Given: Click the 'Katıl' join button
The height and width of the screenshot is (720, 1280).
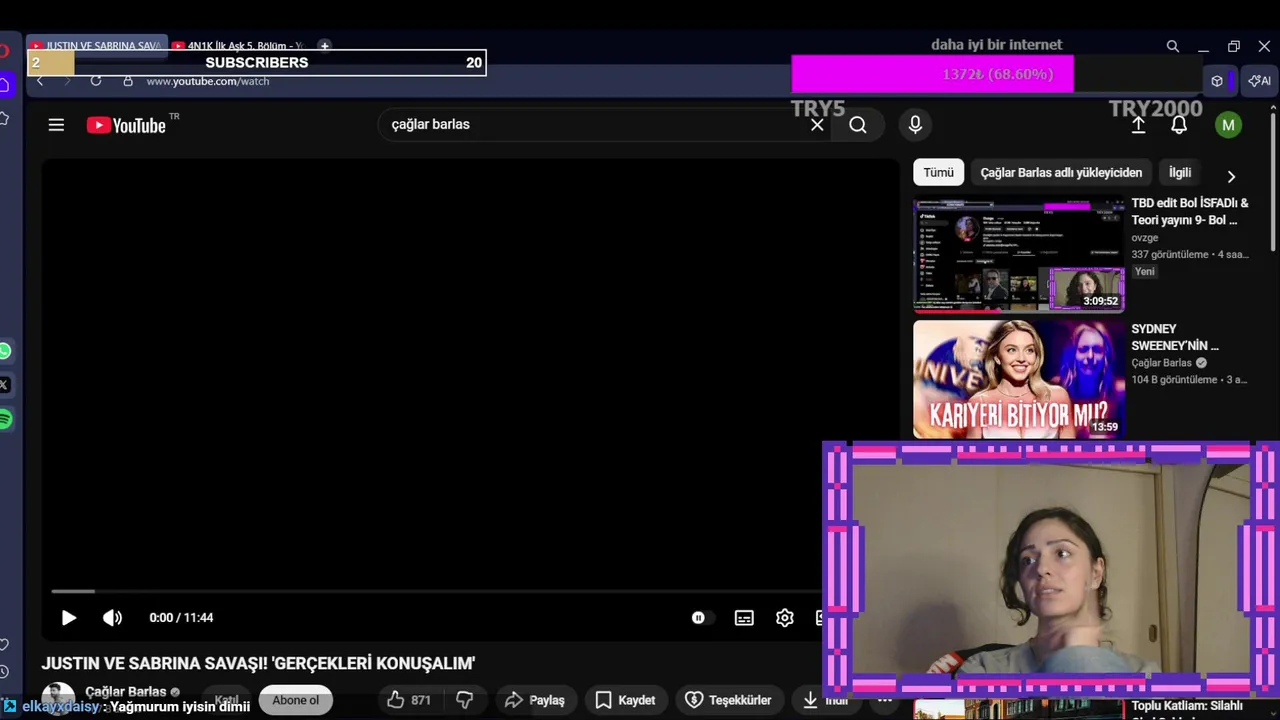Looking at the screenshot, I should pyautogui.click(x=226, y=700).
